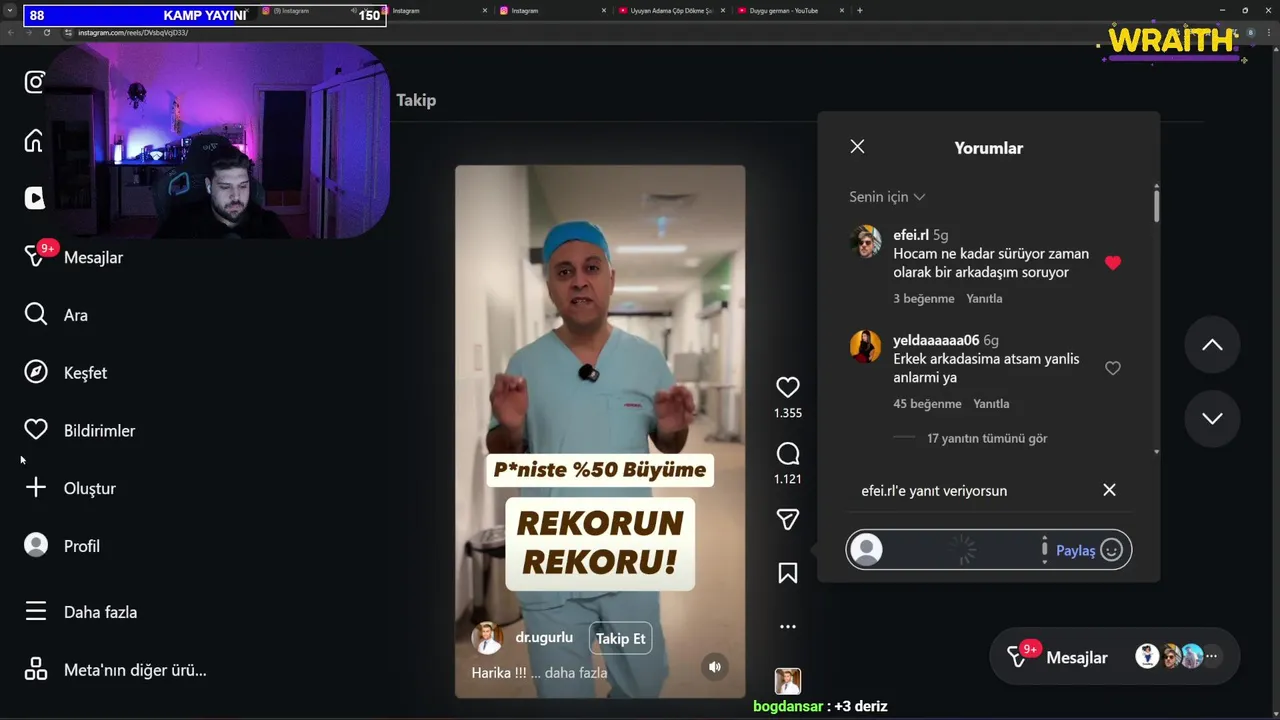Open floating Mesajlar widget
The width and height of the screenshot is (1280, 720).
(1114, 657)
